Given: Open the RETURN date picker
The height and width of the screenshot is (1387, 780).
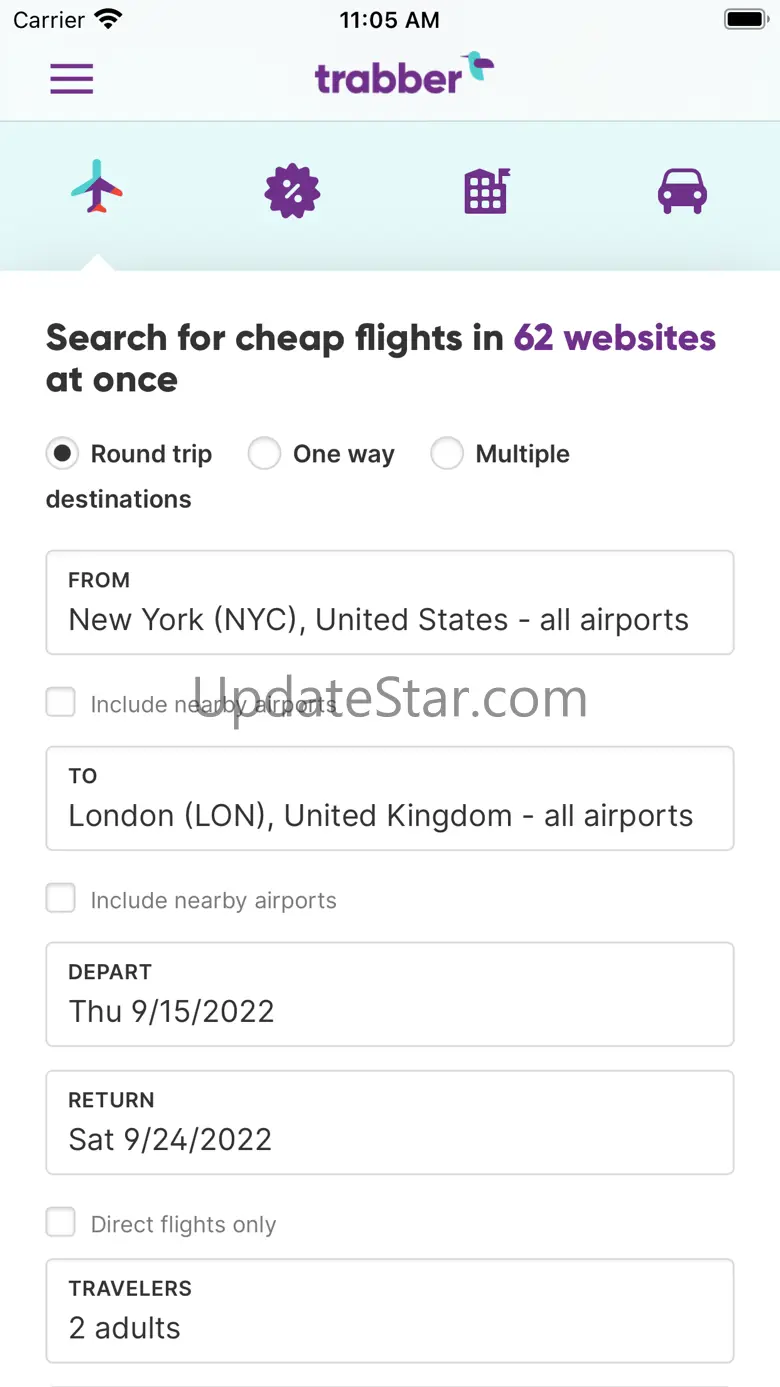Looking at the screenshot, I should pos(390,1122).
